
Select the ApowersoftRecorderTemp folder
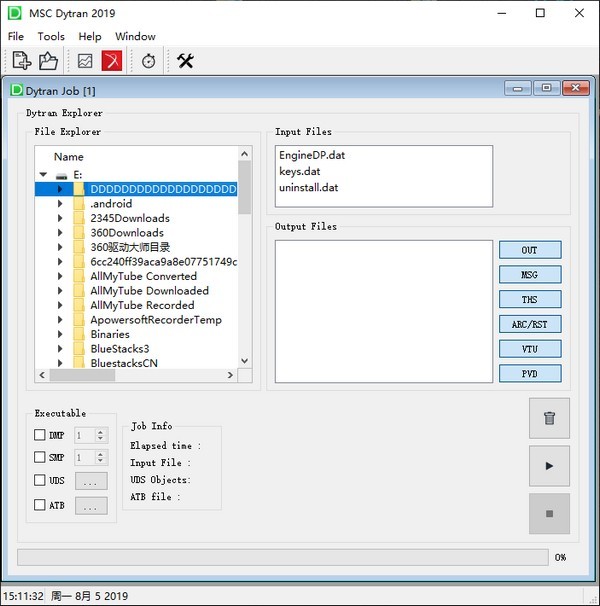pyautogui.click(x=156, y=320)
